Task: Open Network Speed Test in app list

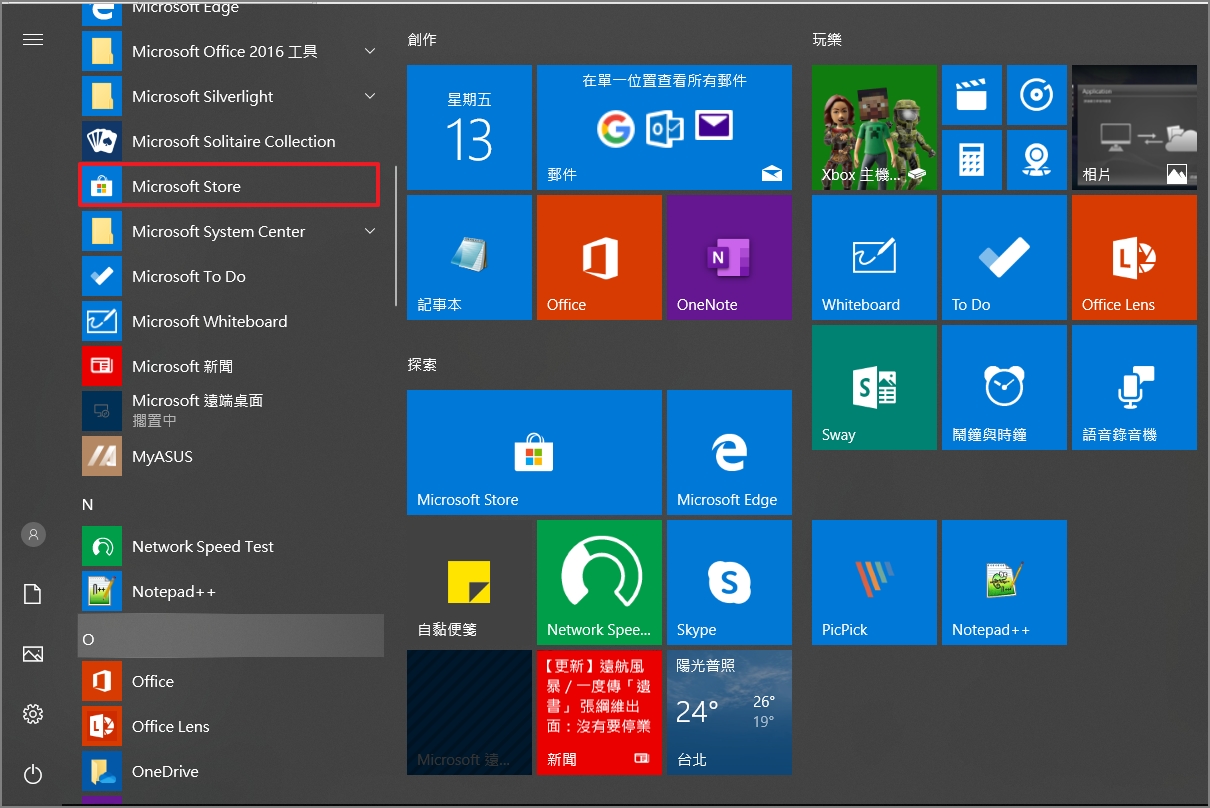Action: coord(231,546)
